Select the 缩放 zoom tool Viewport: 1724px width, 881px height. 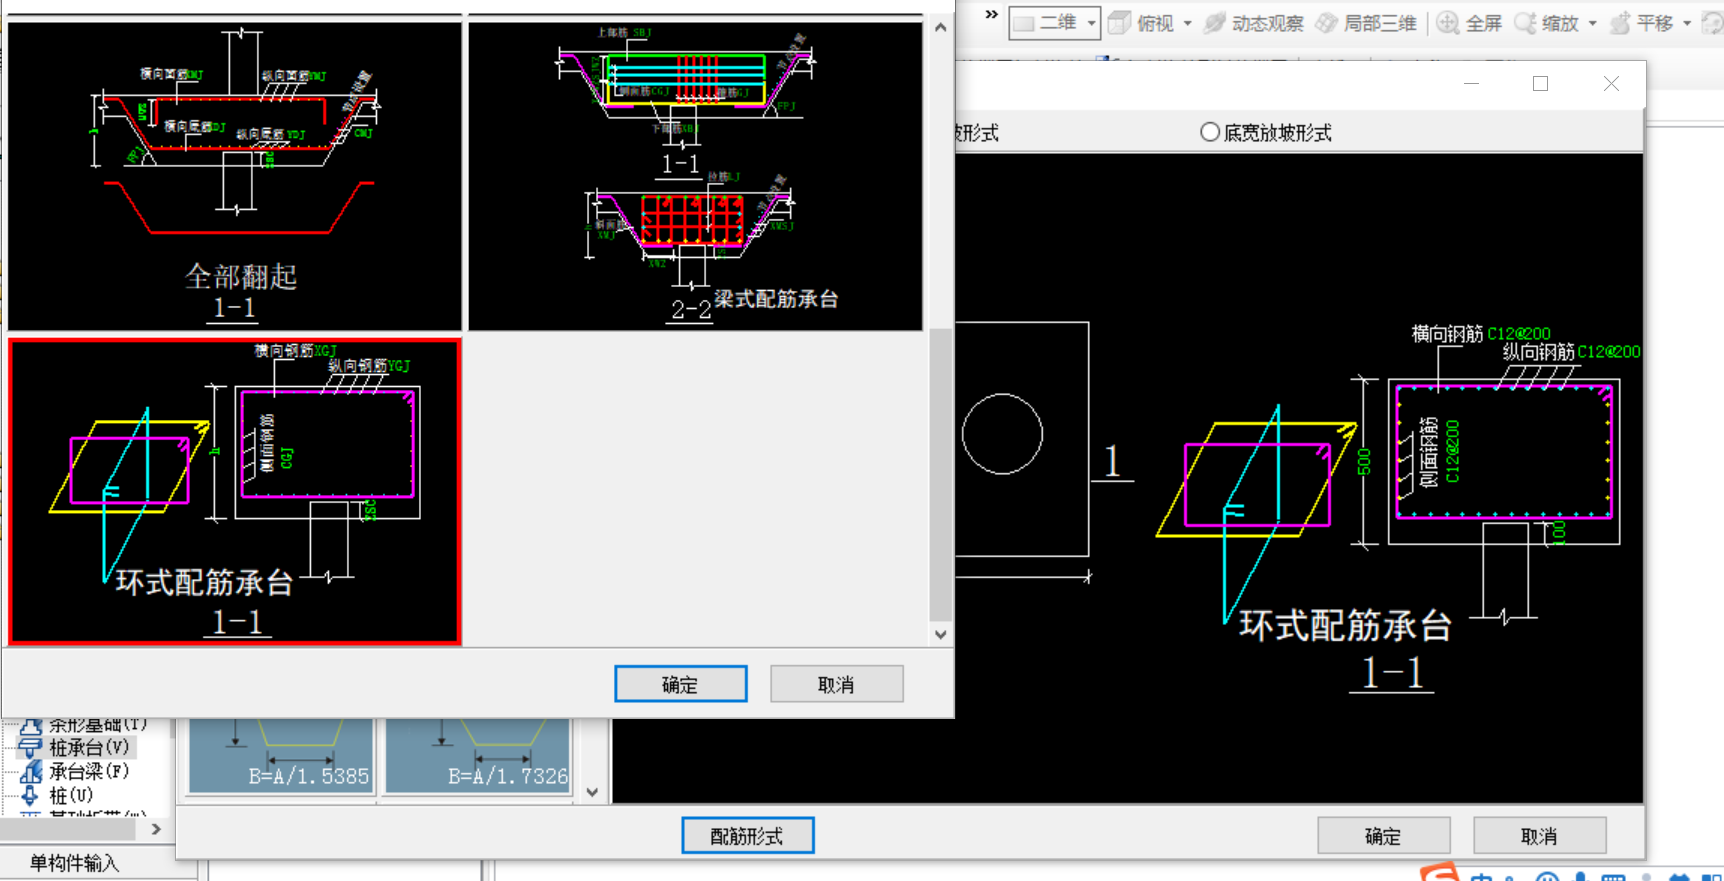(1547, 22)
